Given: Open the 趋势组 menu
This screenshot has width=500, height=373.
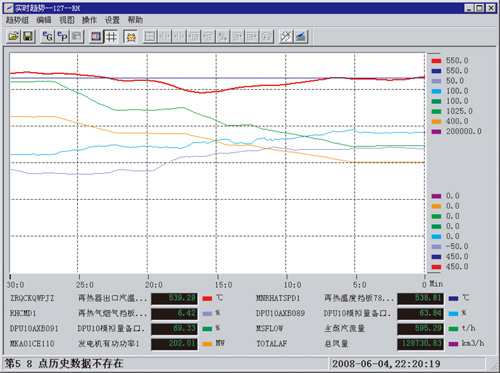Looking at the screenshot, I should [x=17, y=20].
